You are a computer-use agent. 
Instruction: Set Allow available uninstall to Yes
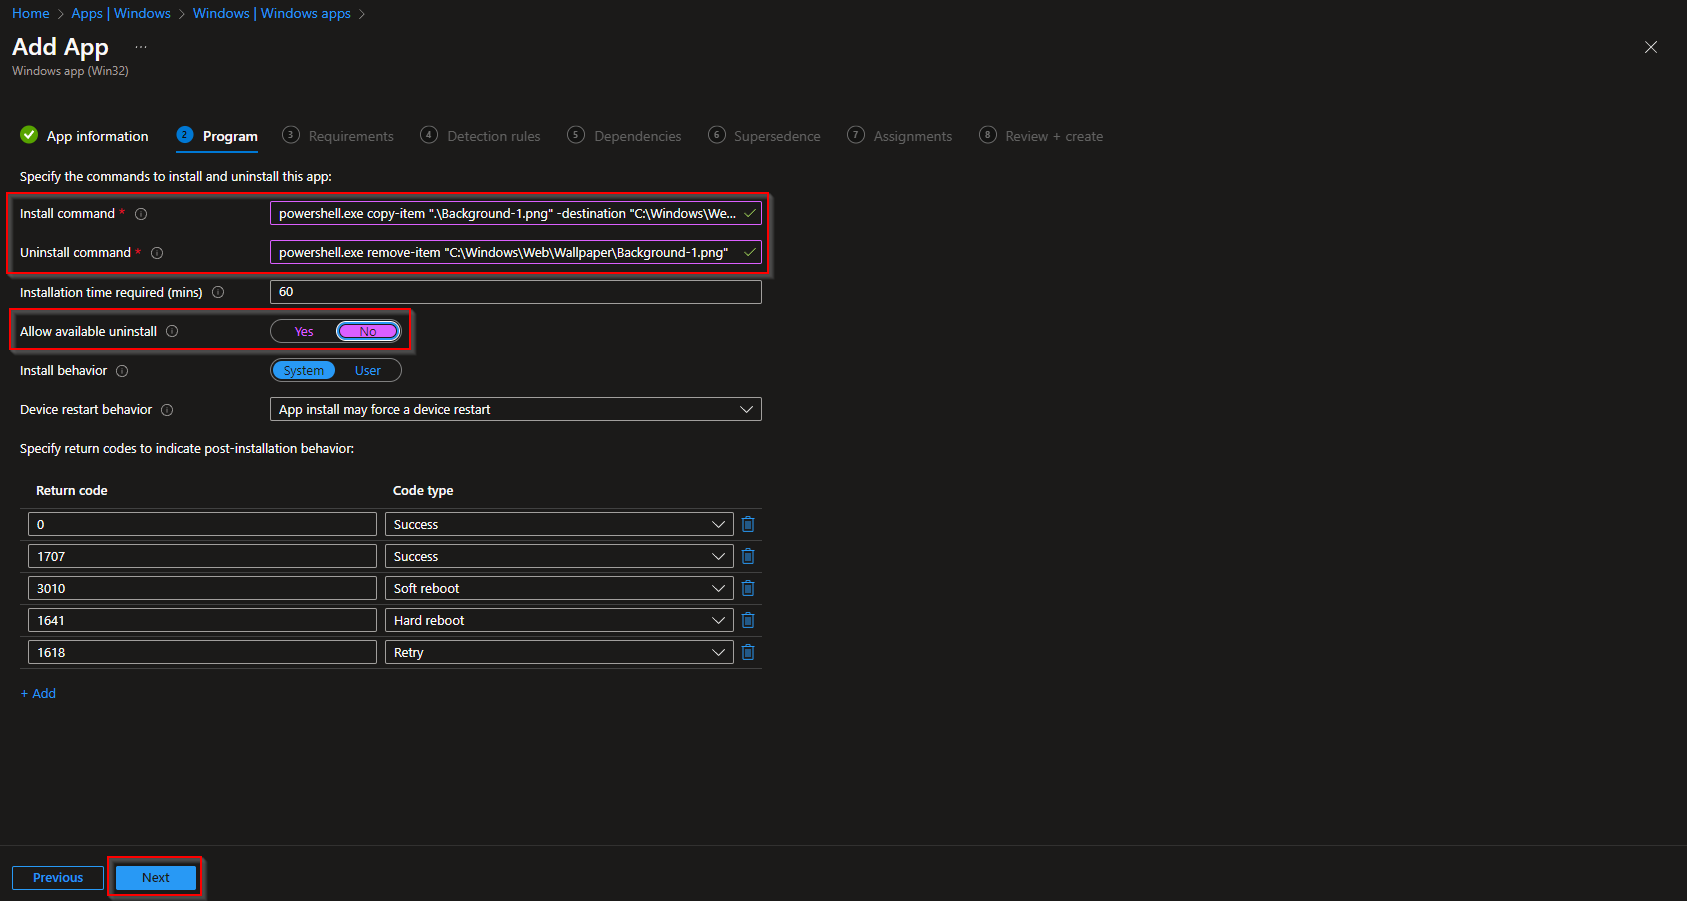point(303,330)
